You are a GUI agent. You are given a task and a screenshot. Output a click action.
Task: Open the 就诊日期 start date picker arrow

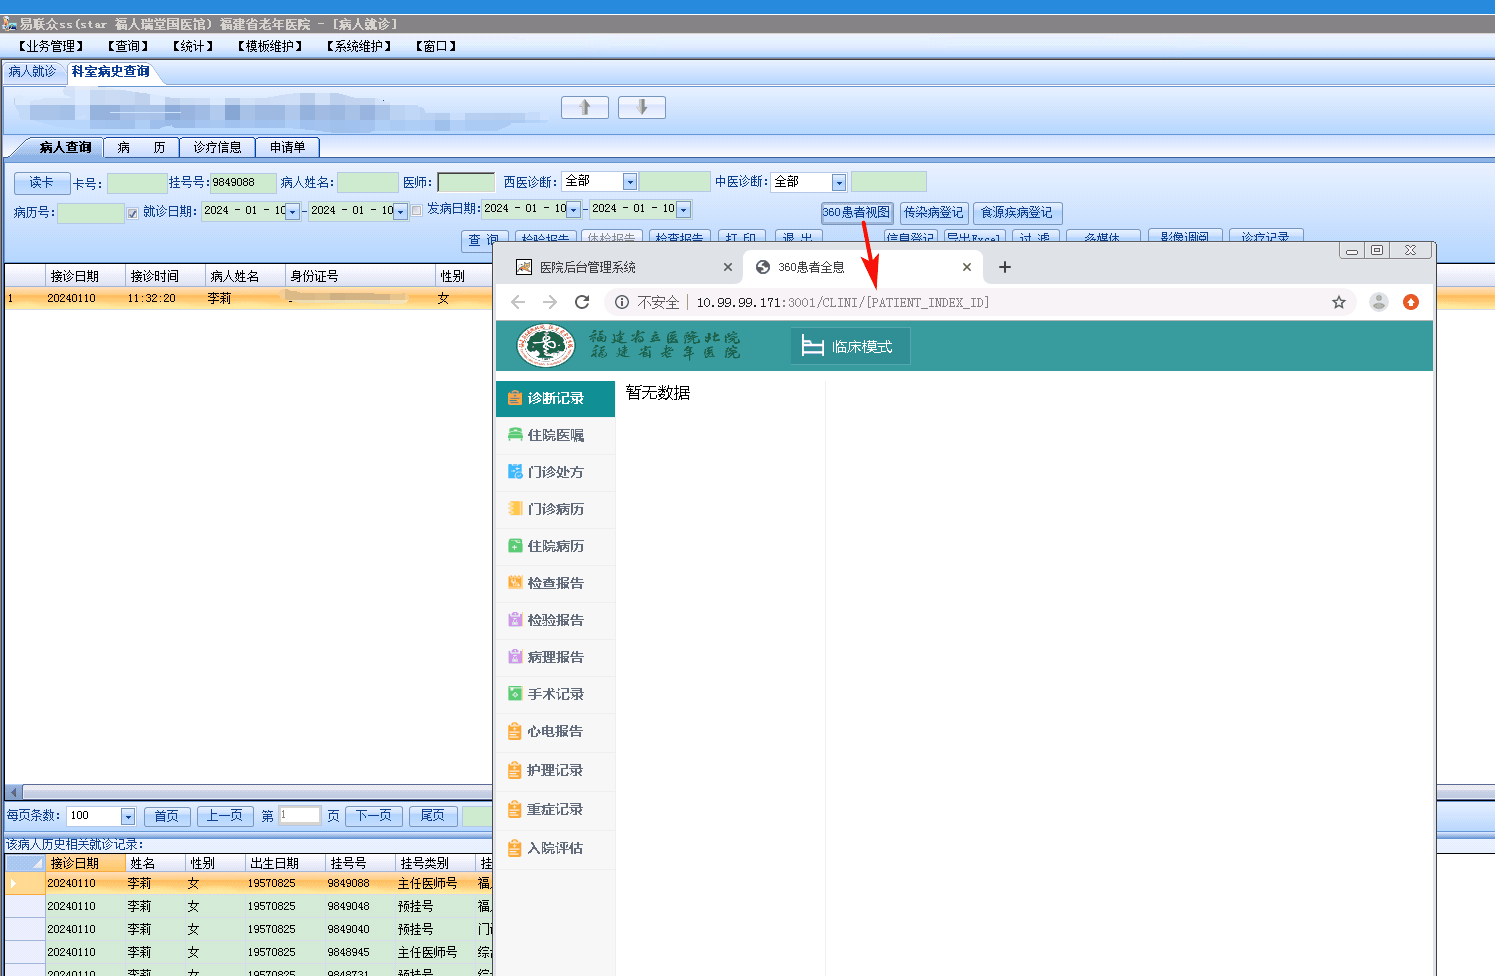(x=293, y=211)
